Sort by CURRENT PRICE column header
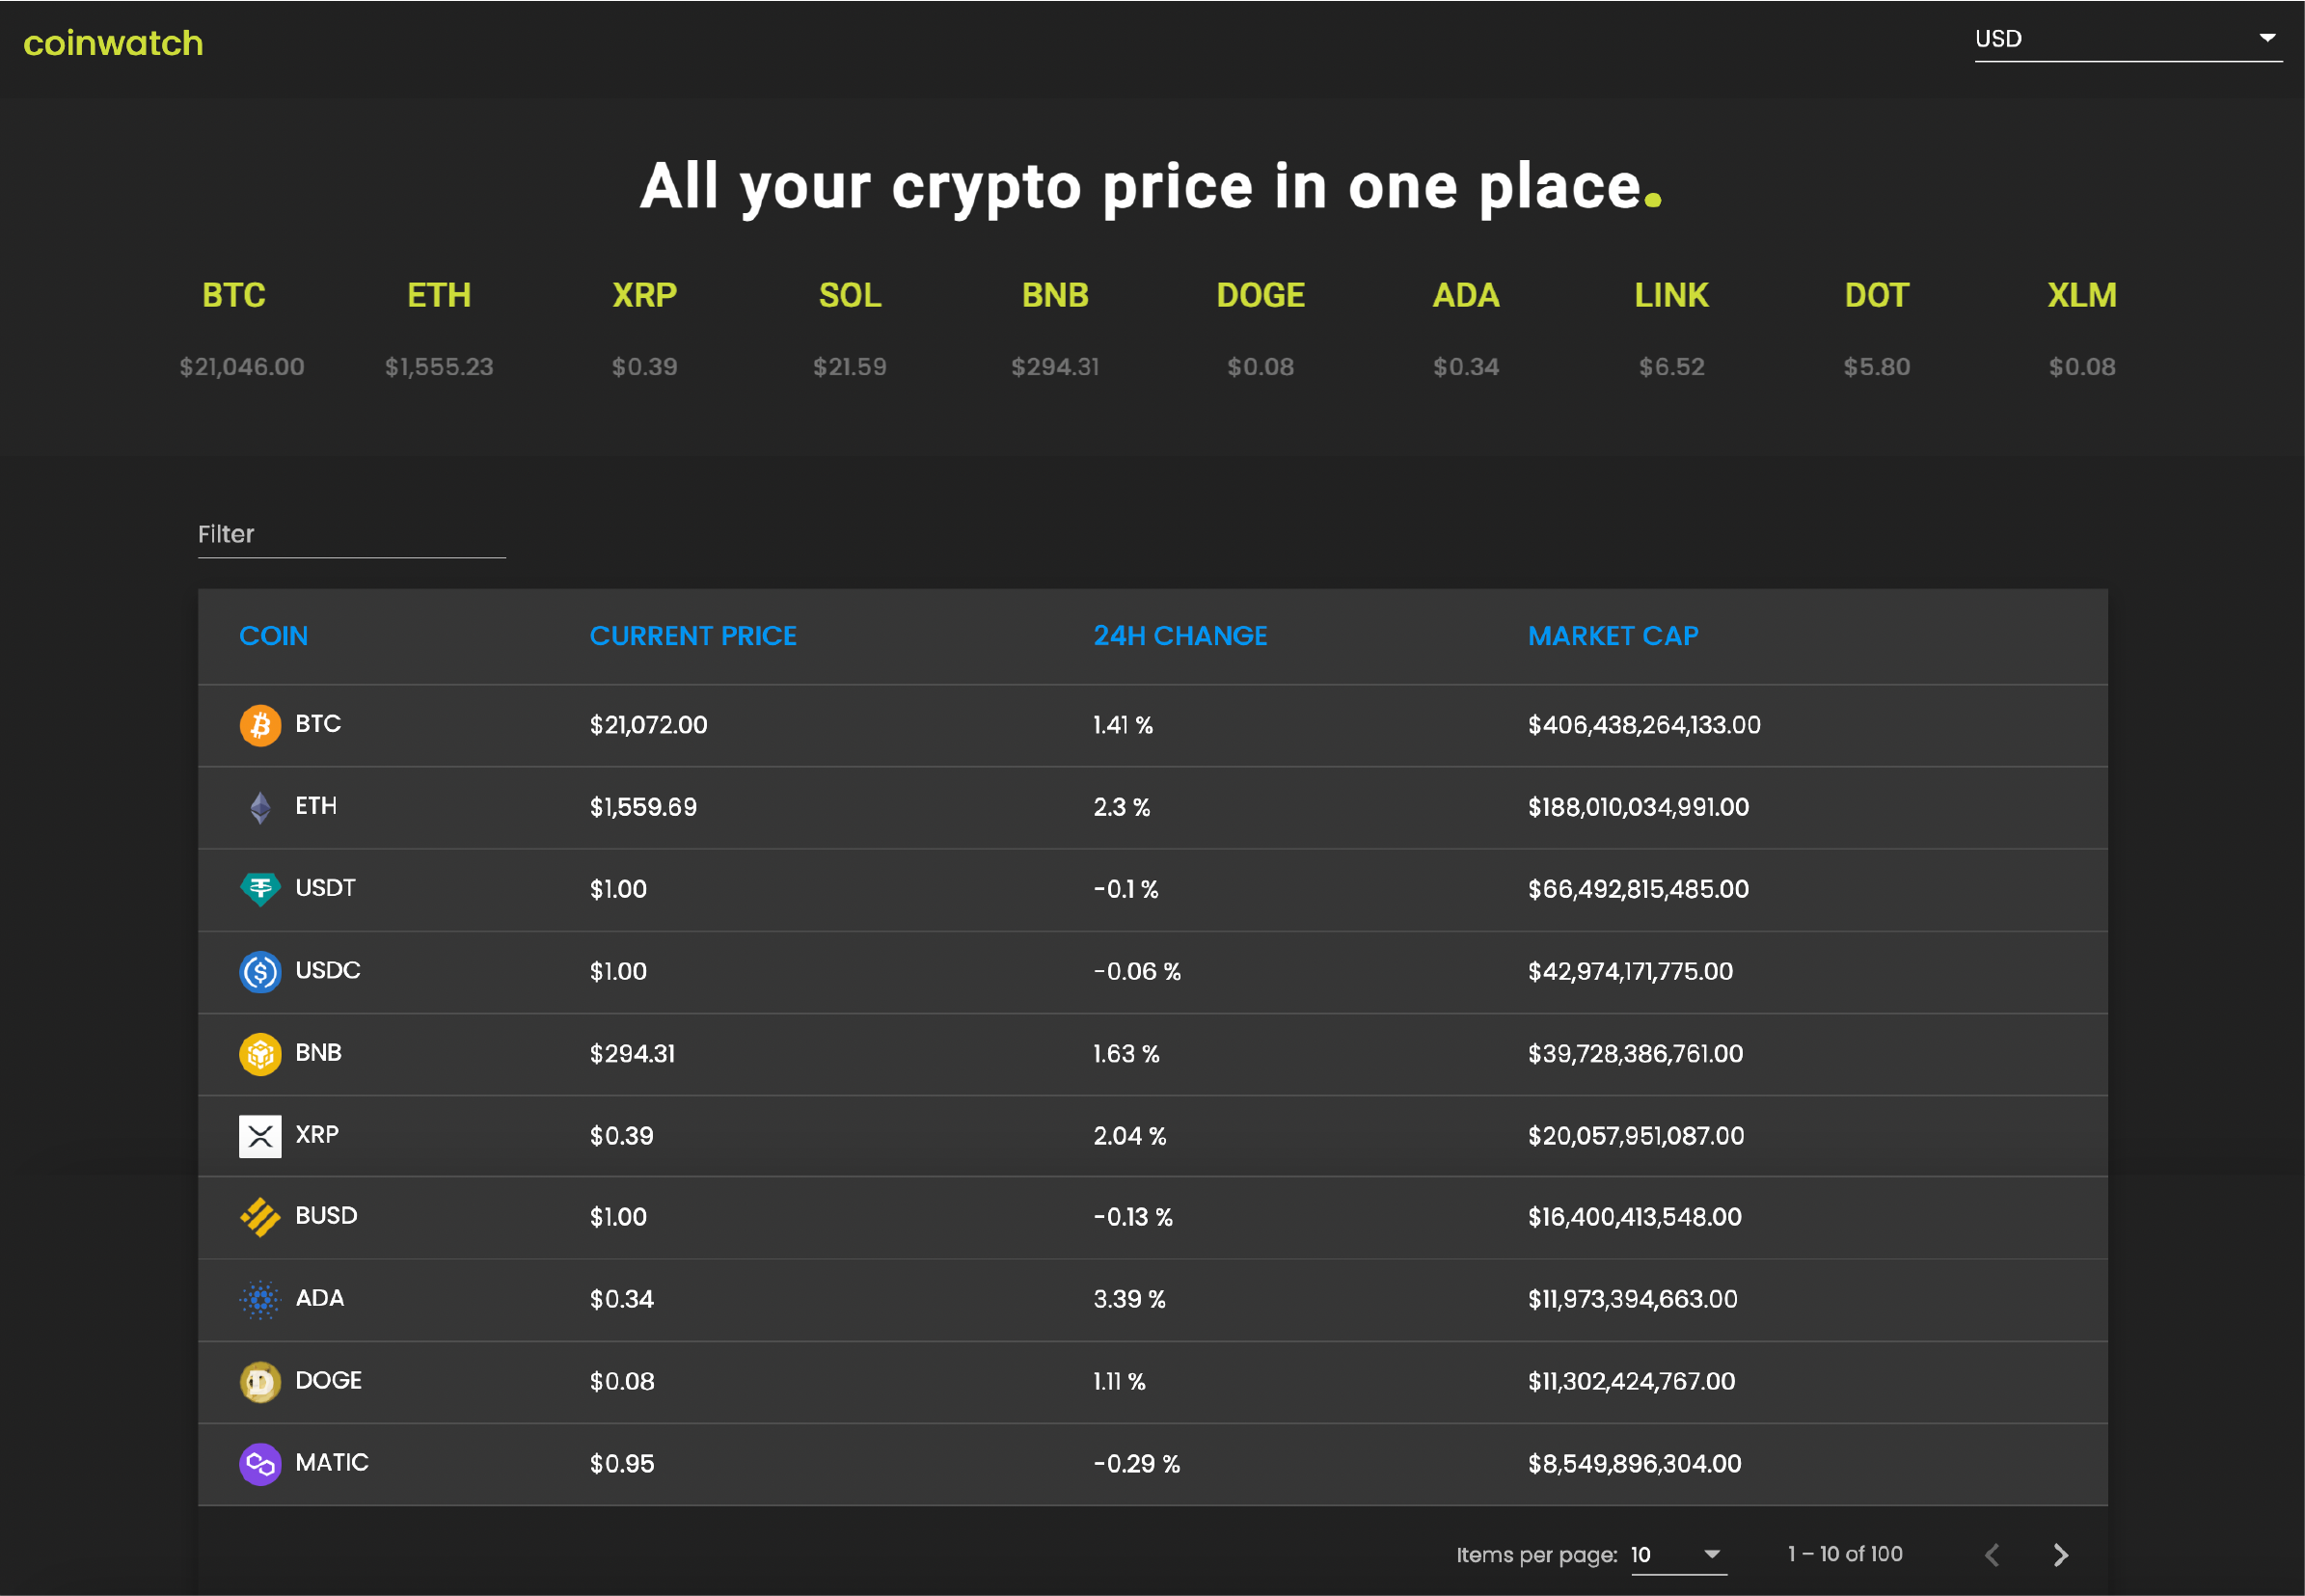Image resolution: width=2305 pixels, height=1596 pixels. [x=693, y=636]
